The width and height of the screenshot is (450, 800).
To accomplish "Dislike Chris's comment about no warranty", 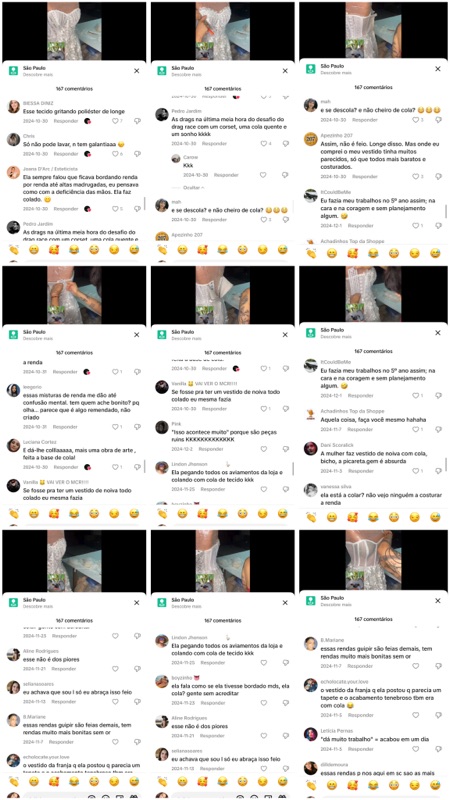I will tap(137, 154).
